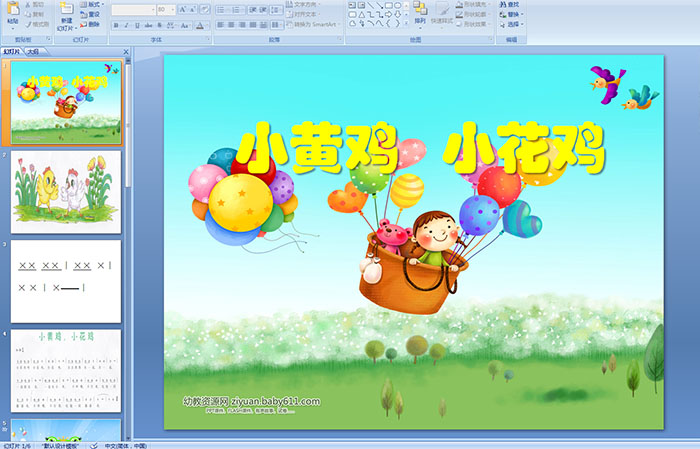Switch to the Slides (幻灯片) pane tab

pos(12,52)
